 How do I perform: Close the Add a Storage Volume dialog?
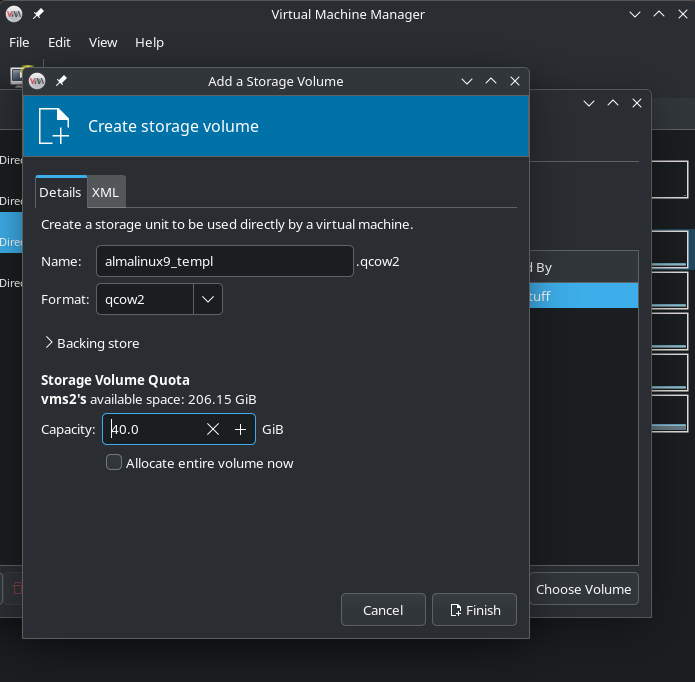pos(515,81)
